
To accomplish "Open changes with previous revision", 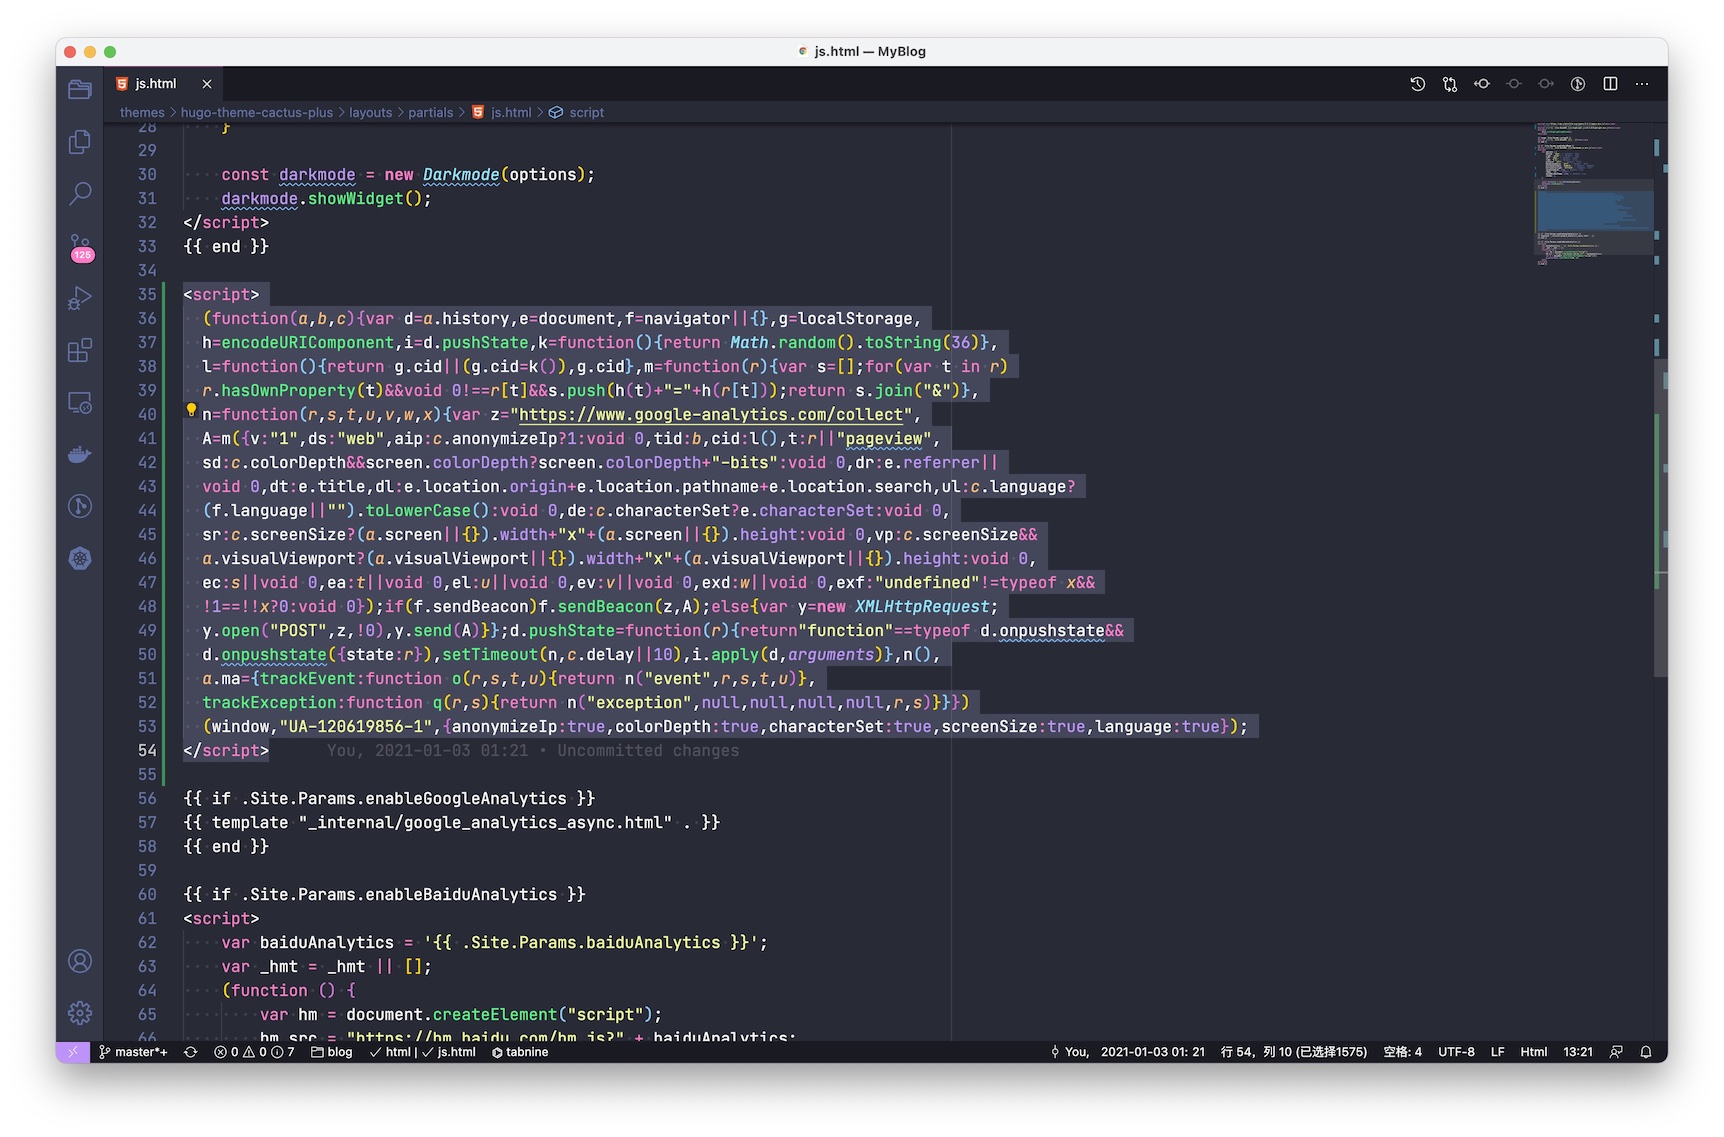I will pyautogui.click(x=1482, y=84).
